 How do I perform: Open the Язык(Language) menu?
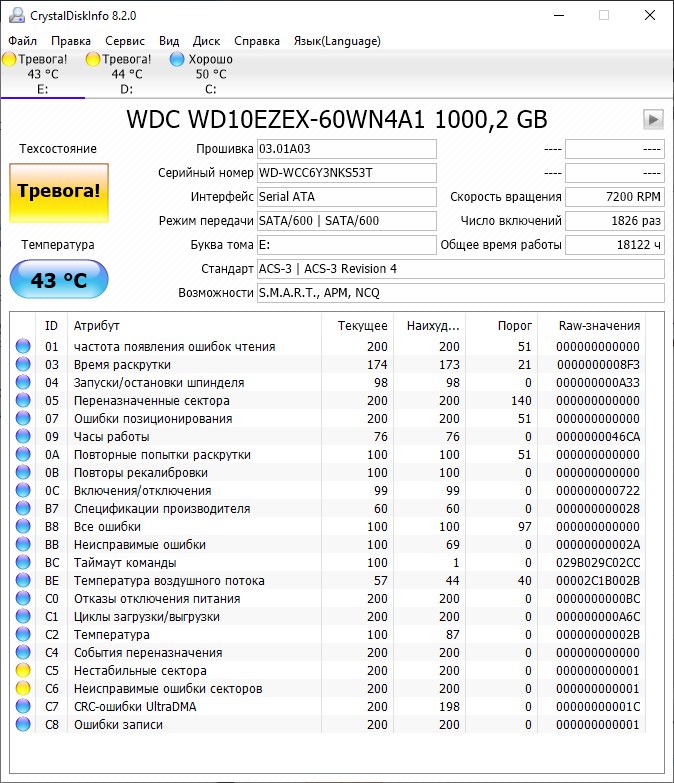337,41
